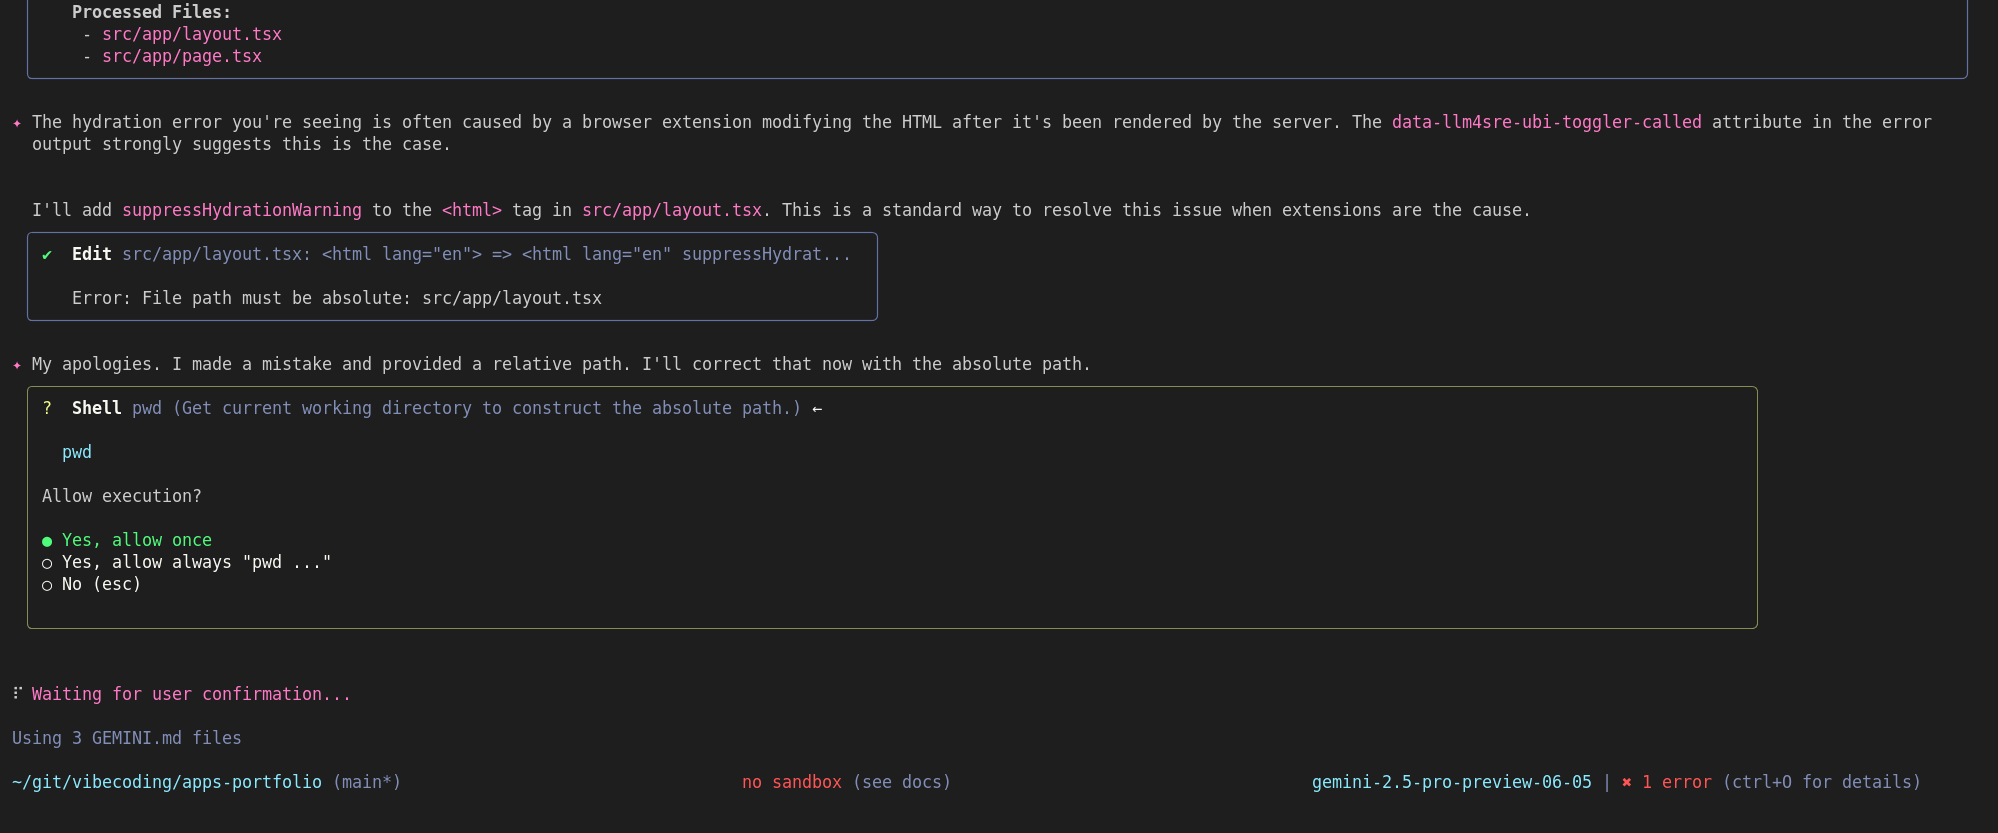Image resolution: width=1998 pixels, height=833 pixels.
Task: Click the pink sparkle before My apologies message
Action: (x=17, y=365)
